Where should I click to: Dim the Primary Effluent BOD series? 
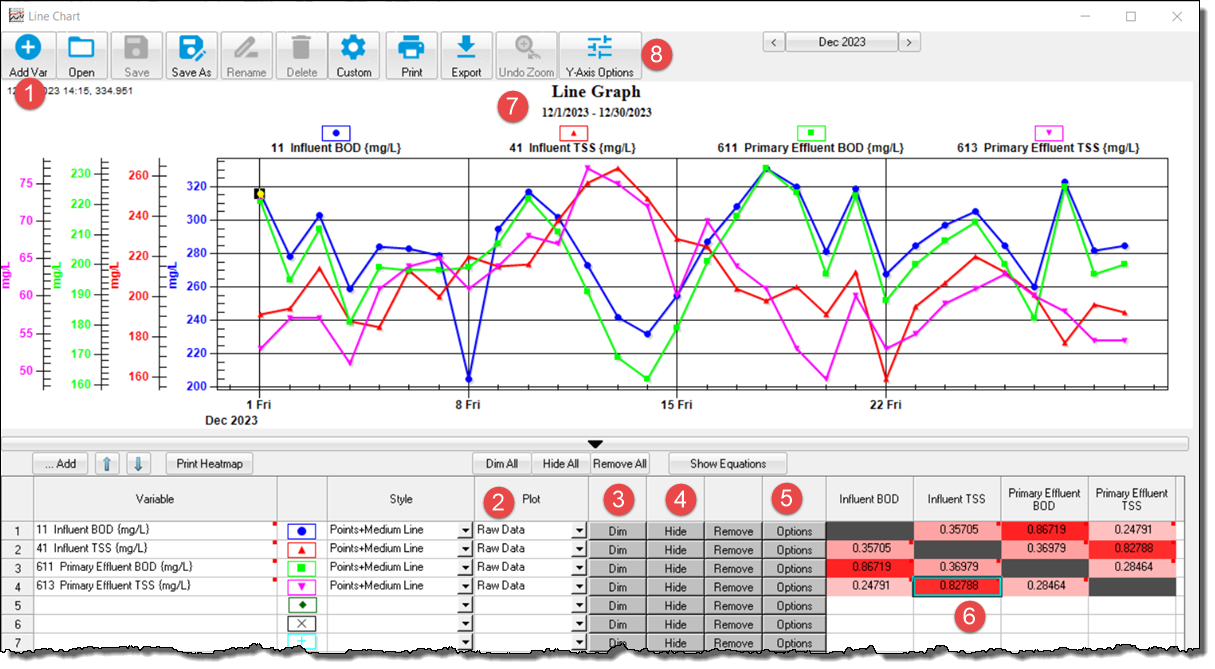click(617, 568)
